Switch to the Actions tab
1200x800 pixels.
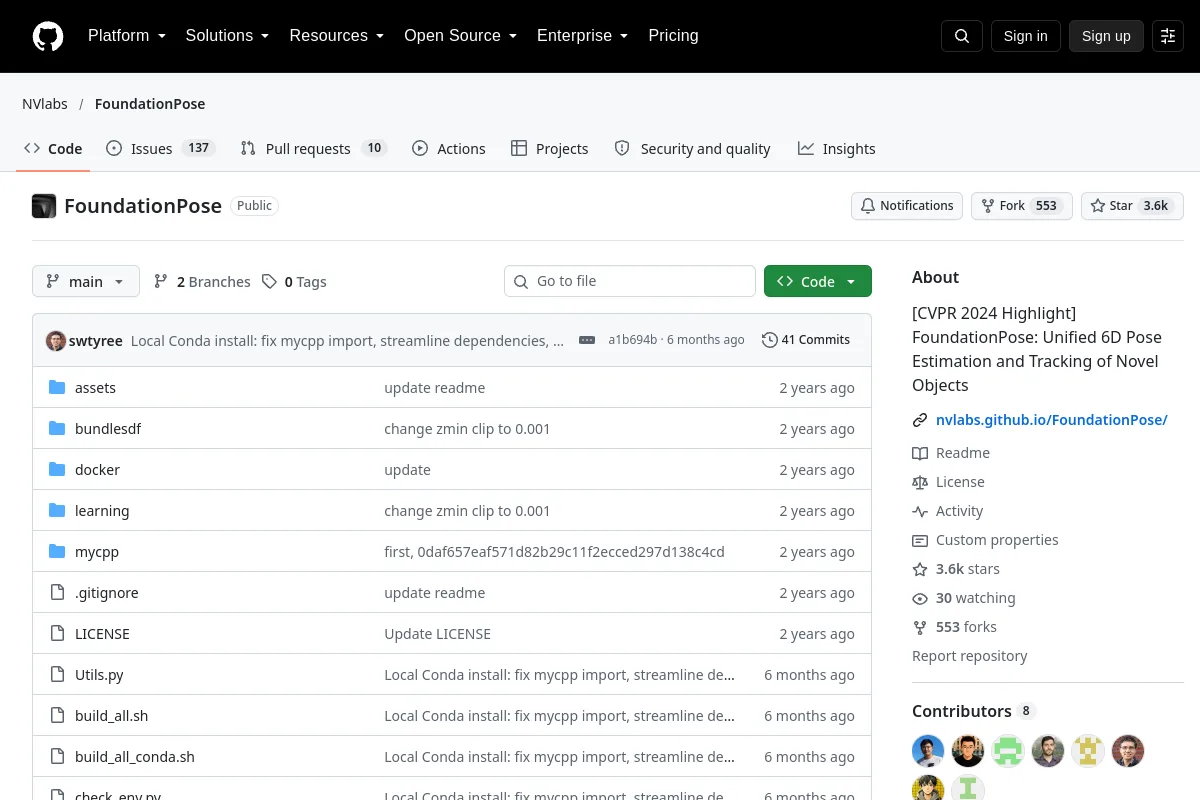coord(449,149)
